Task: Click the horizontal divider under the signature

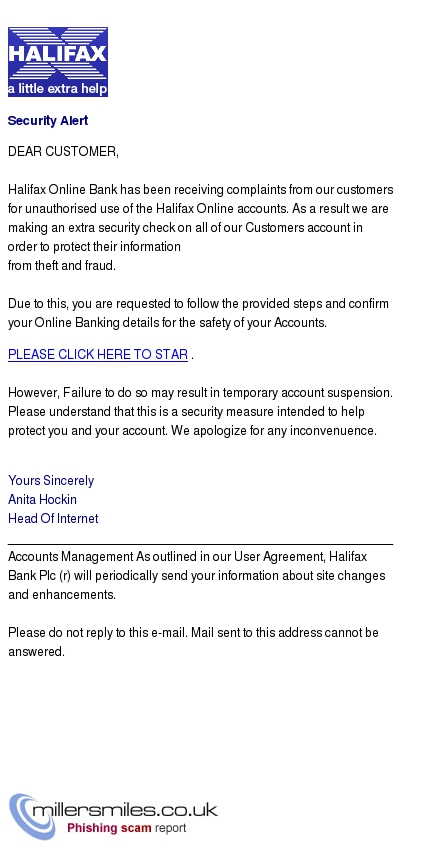Action: tap(200, 543)
